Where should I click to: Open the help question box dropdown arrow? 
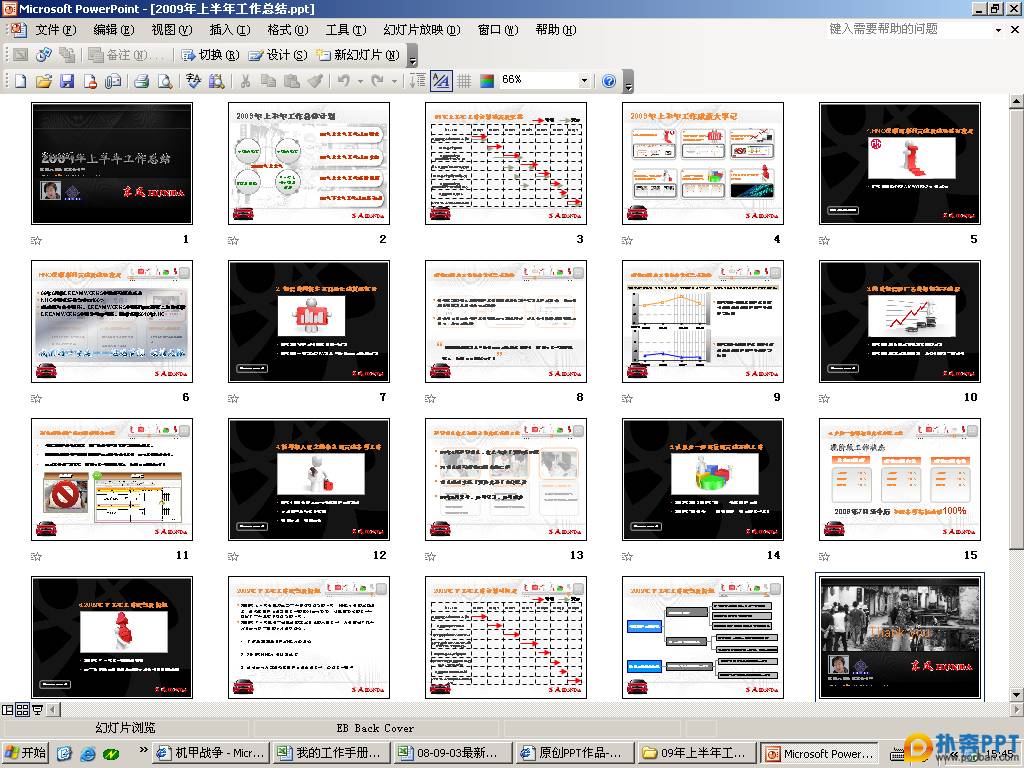pyautogui.click(x=998, y=30)
